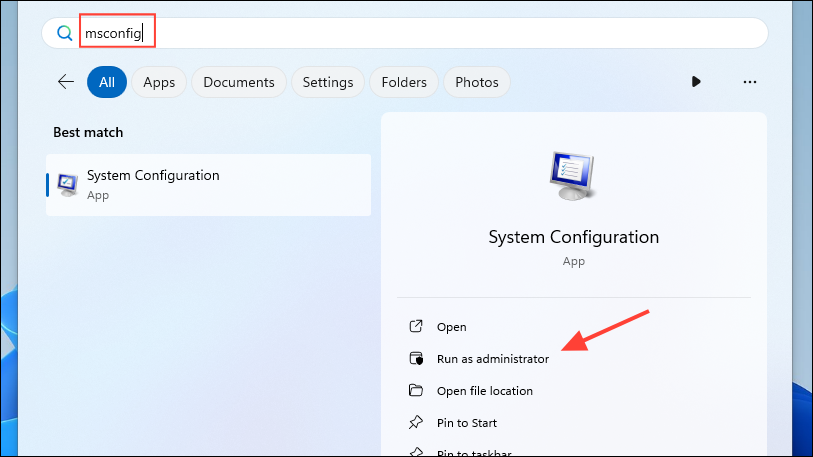This screenshot has width=813, height=457.
Task: Click the Run as administrator shield icon
Action: [416, 358]
